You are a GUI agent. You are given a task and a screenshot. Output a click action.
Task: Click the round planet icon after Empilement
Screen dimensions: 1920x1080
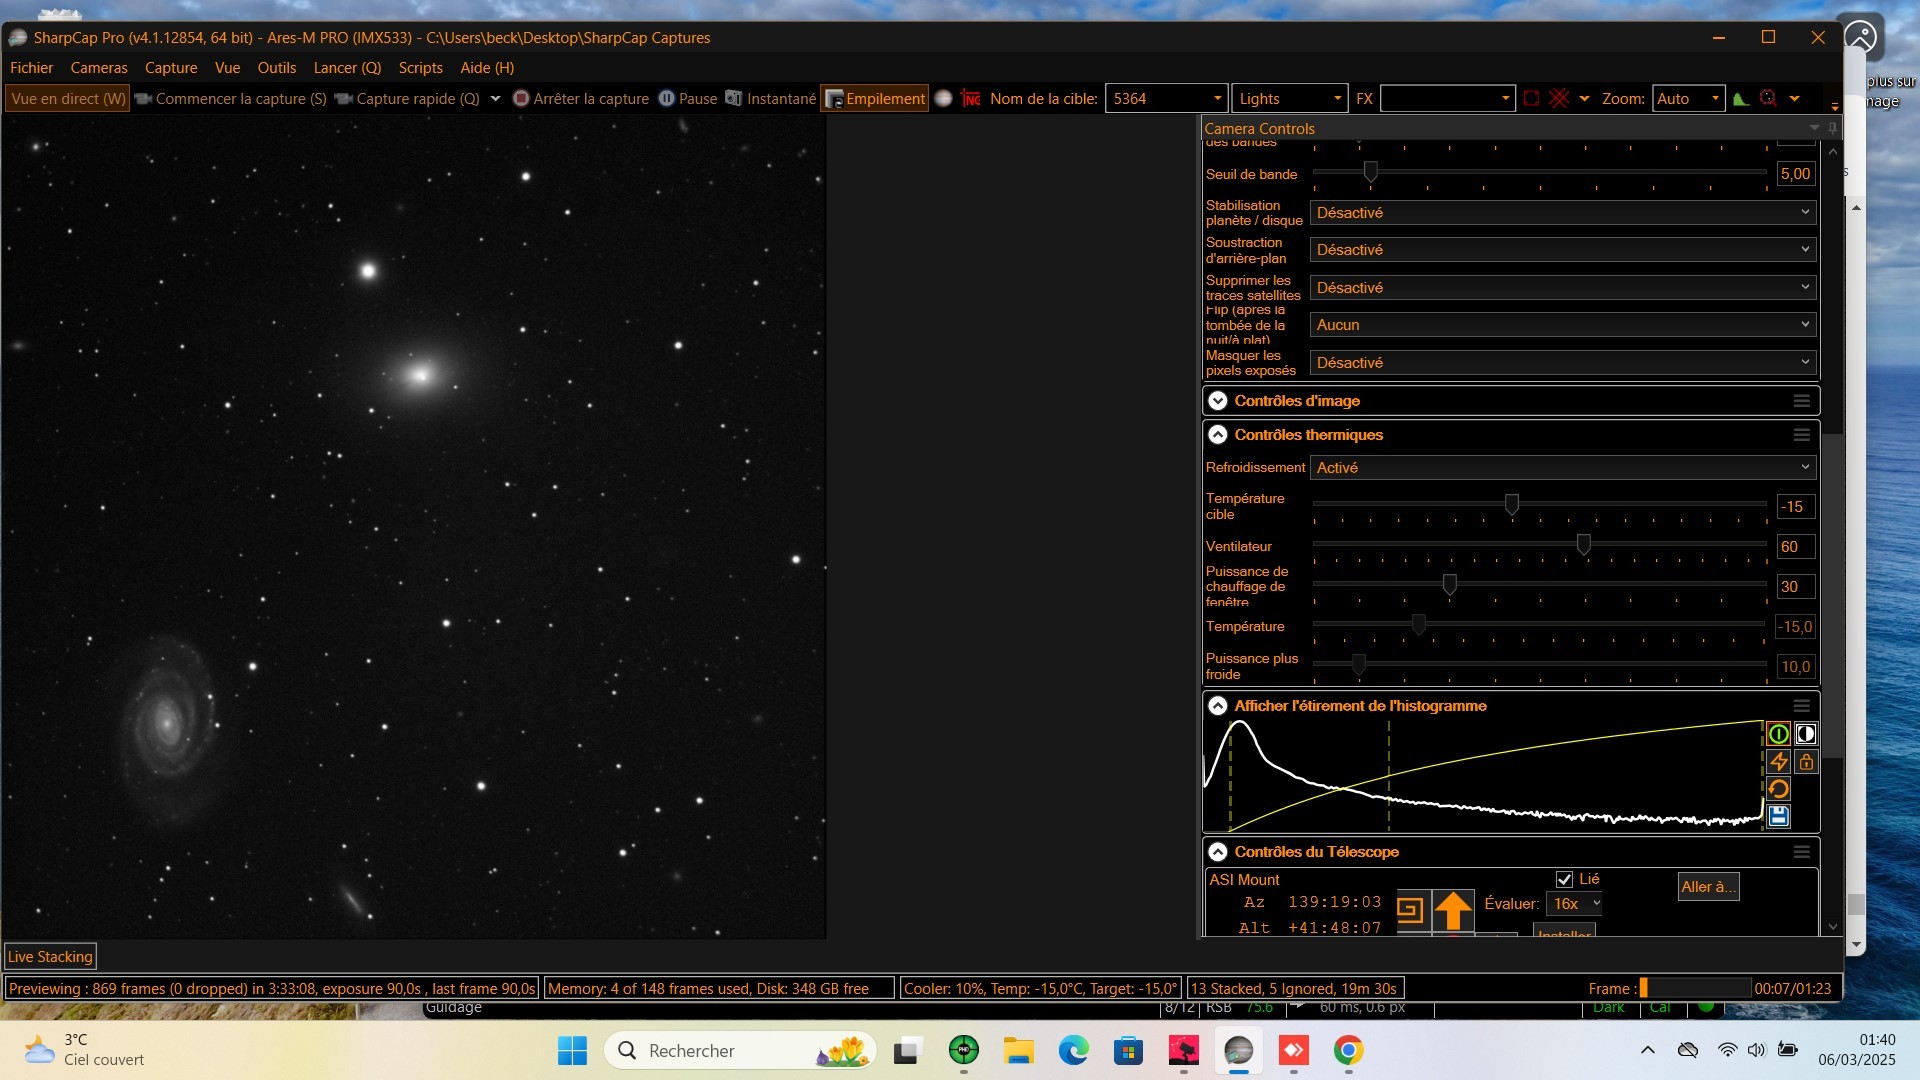pyautogui.click(x=943, y=98)
